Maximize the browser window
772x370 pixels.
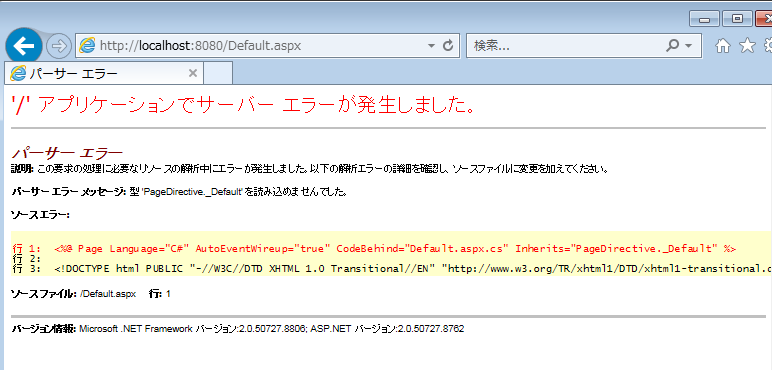737,19
